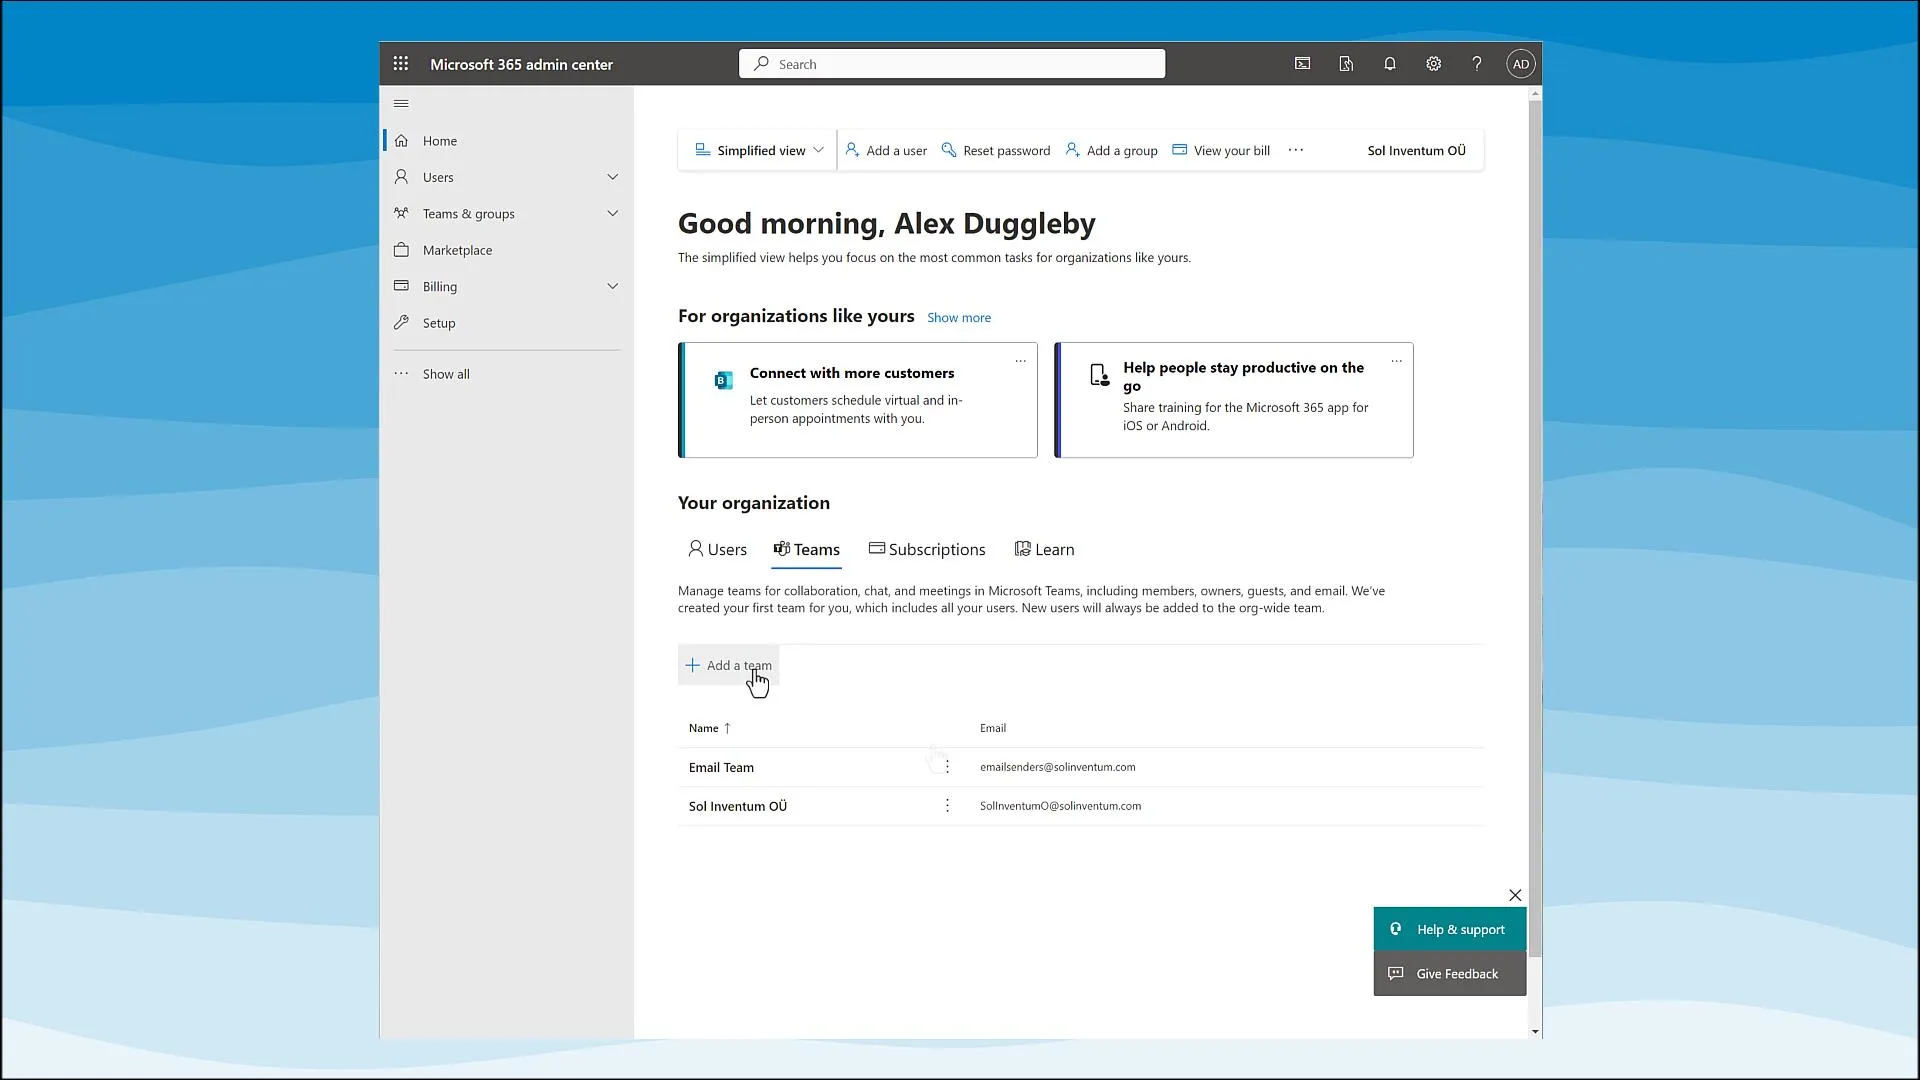Click Show more for organization suggestions
This screenshot has width=1920, height=1080.
pos(958,317)
